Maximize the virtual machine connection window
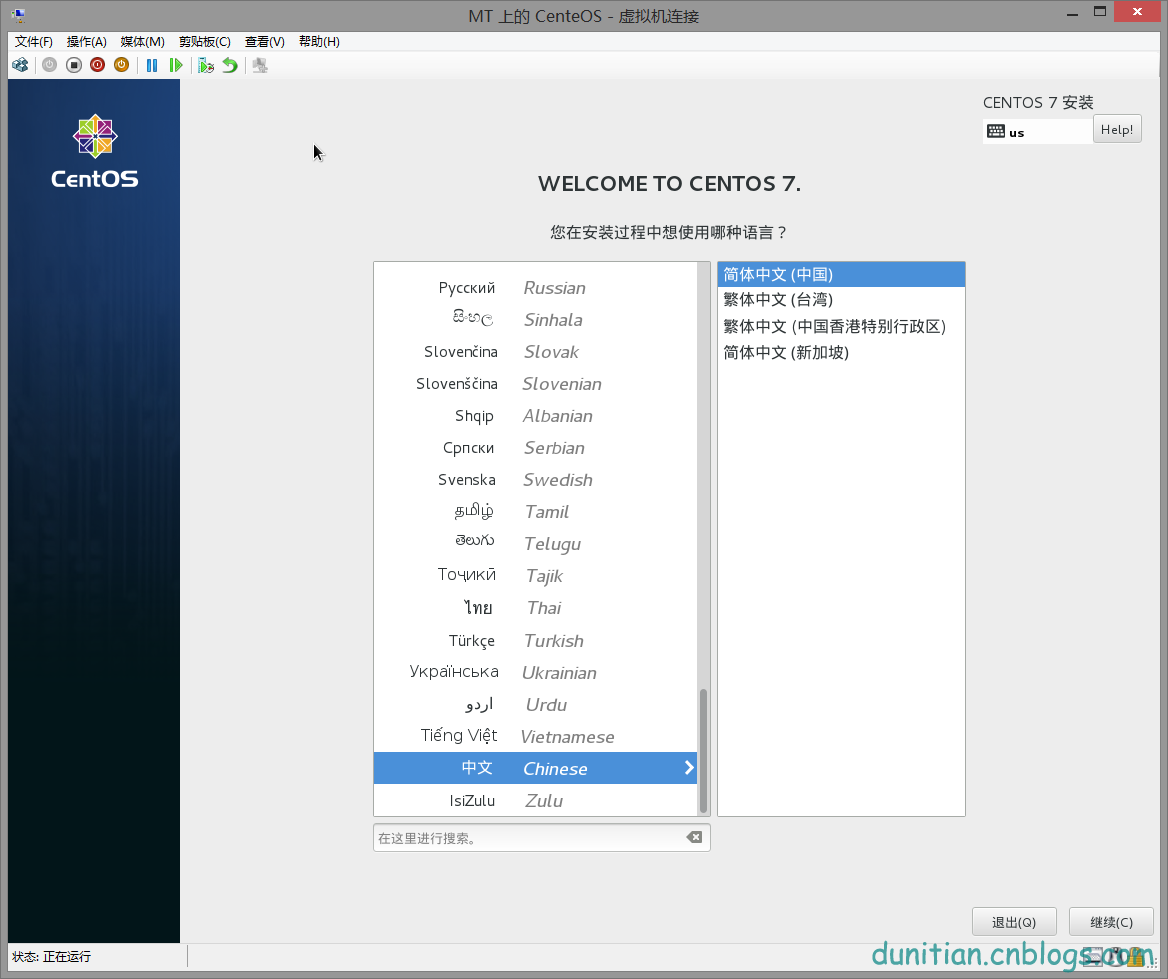 pos(1099,12)
